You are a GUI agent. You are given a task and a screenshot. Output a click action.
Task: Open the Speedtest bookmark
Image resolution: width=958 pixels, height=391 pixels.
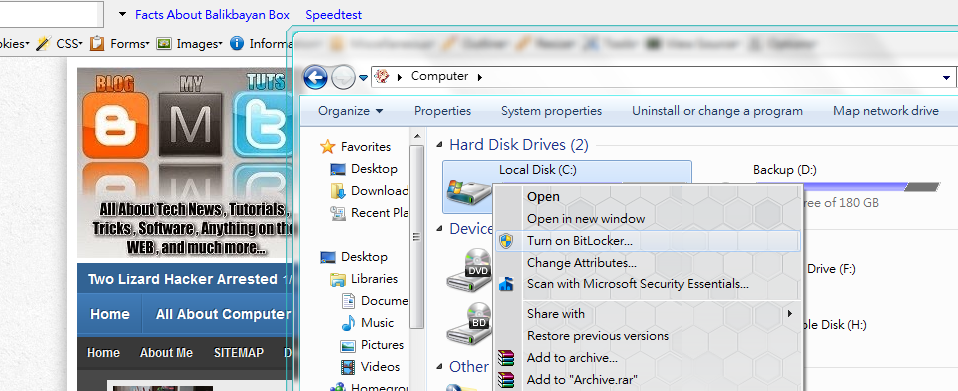pyautogui.click(x=334, y=15)
